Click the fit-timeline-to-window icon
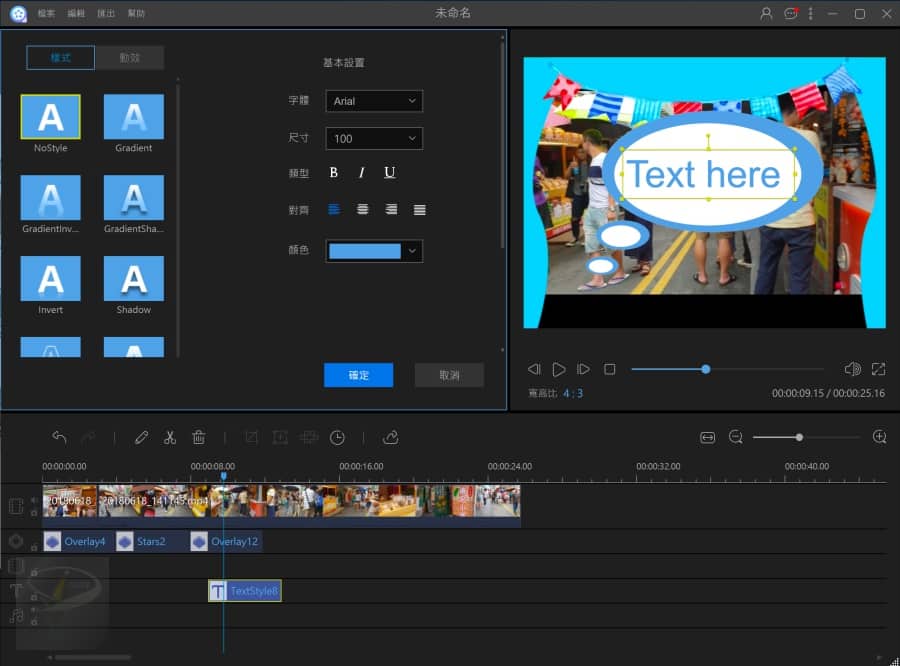The height and width of the screenshot is (666, 900). (x=708, y=437)
